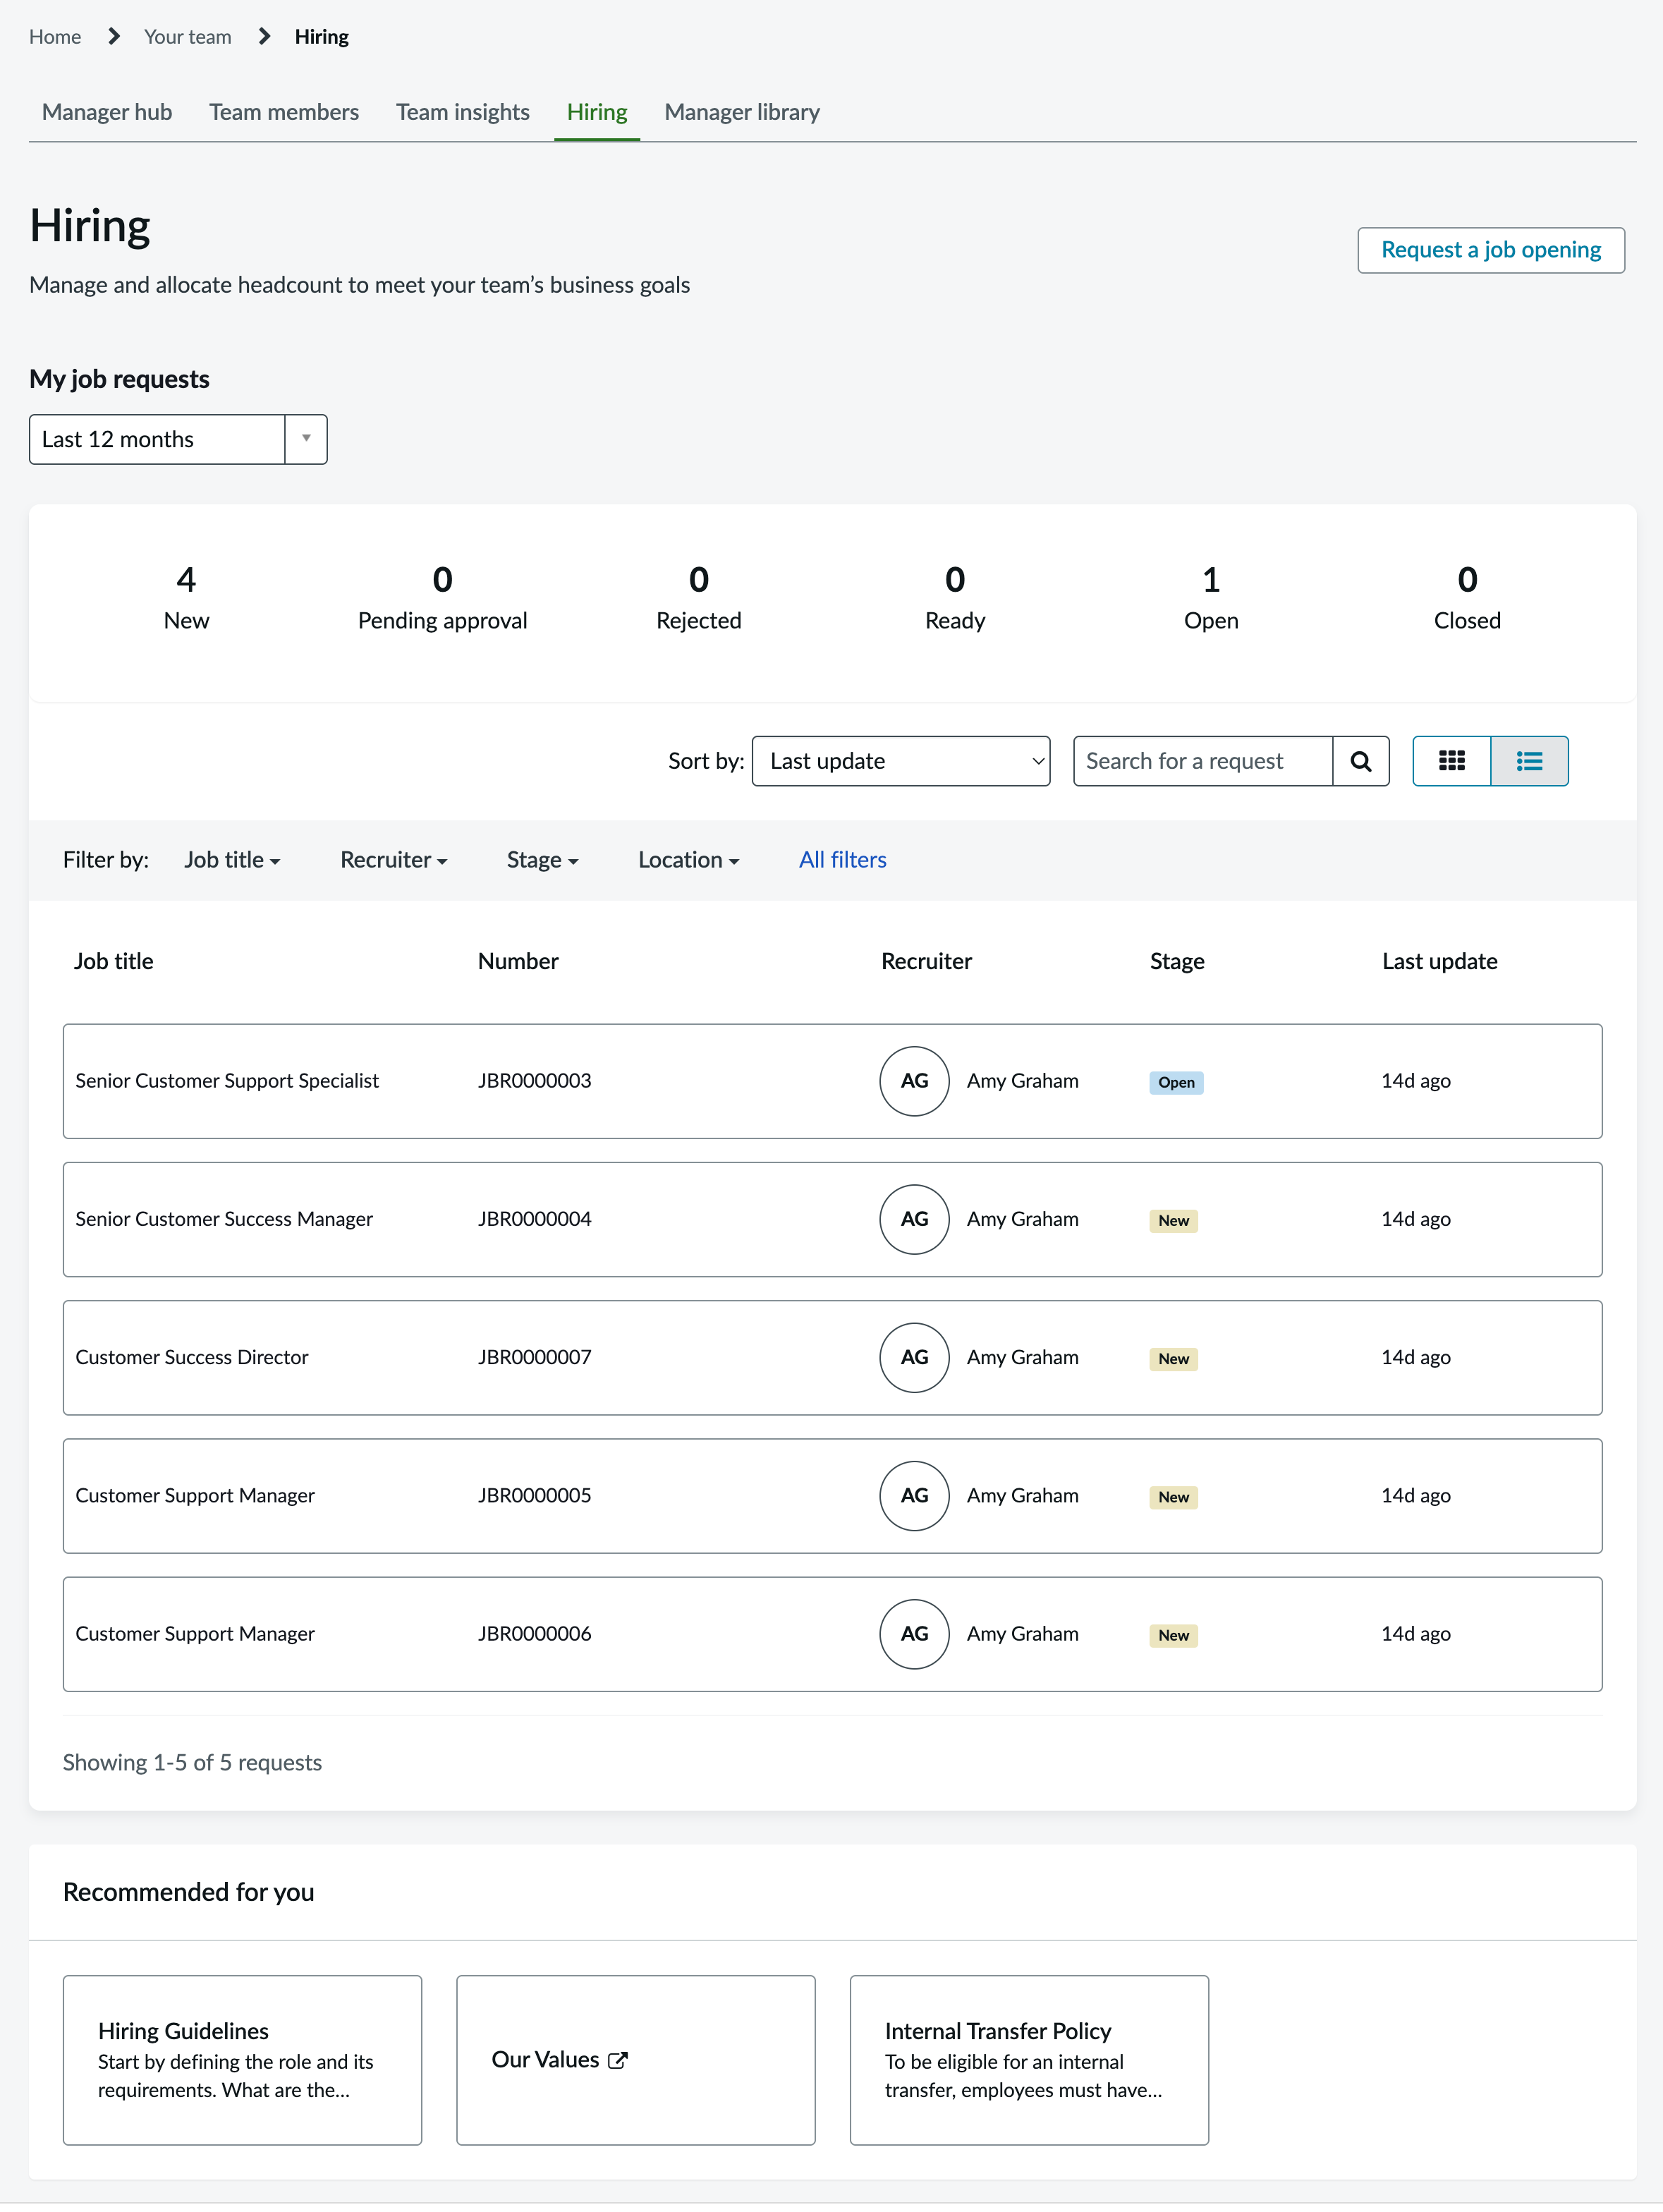Click the Closed count tile

(x=1467, y=598)
